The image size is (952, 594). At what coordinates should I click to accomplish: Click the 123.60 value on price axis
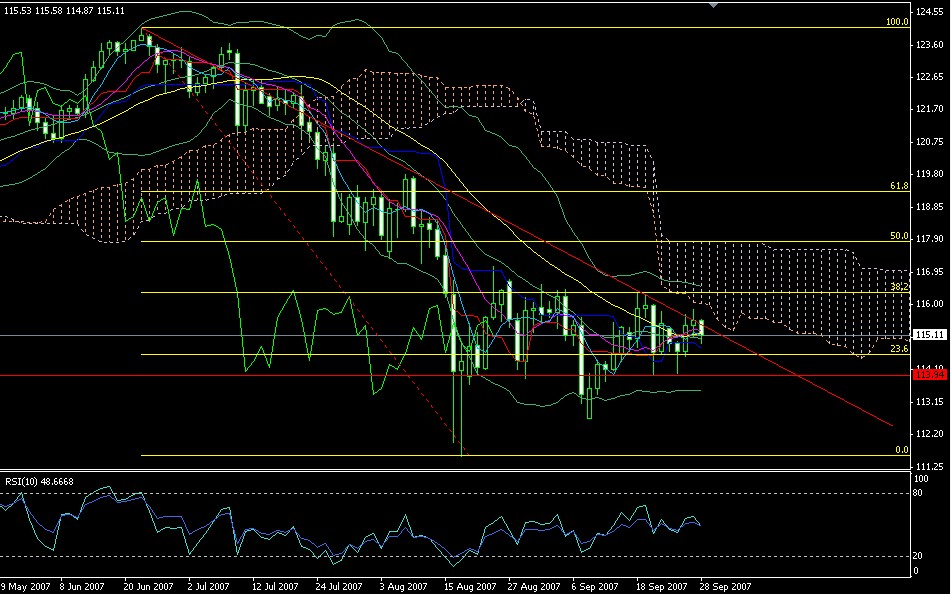pos(930,44)
